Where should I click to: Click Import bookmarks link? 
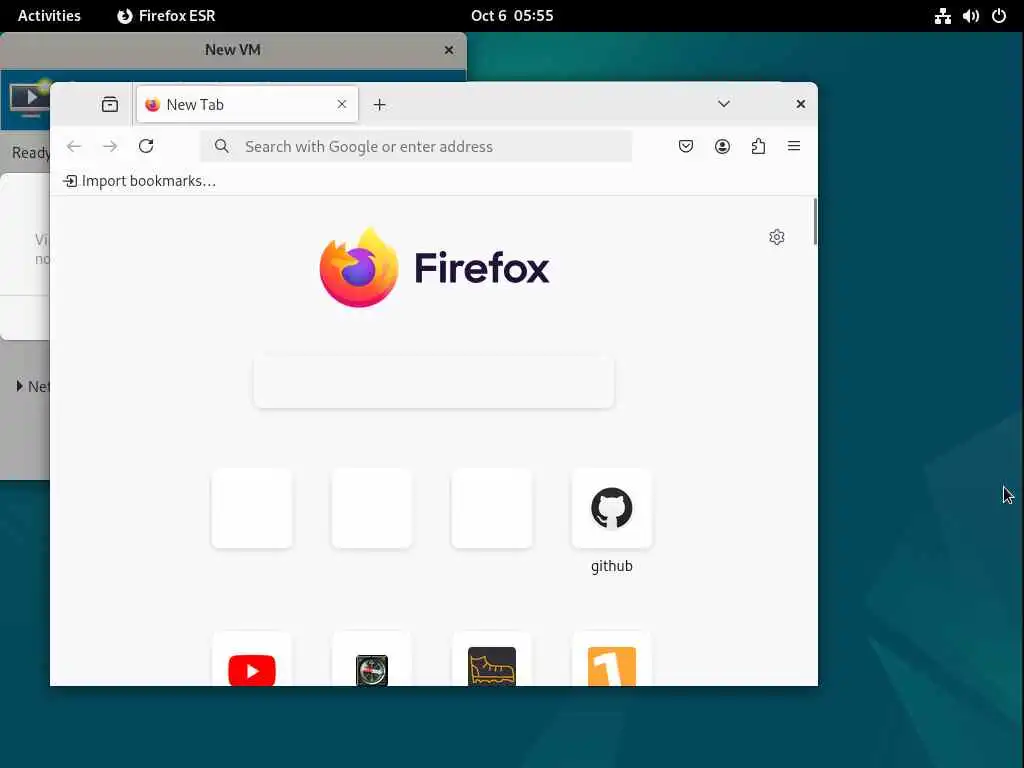139,181
